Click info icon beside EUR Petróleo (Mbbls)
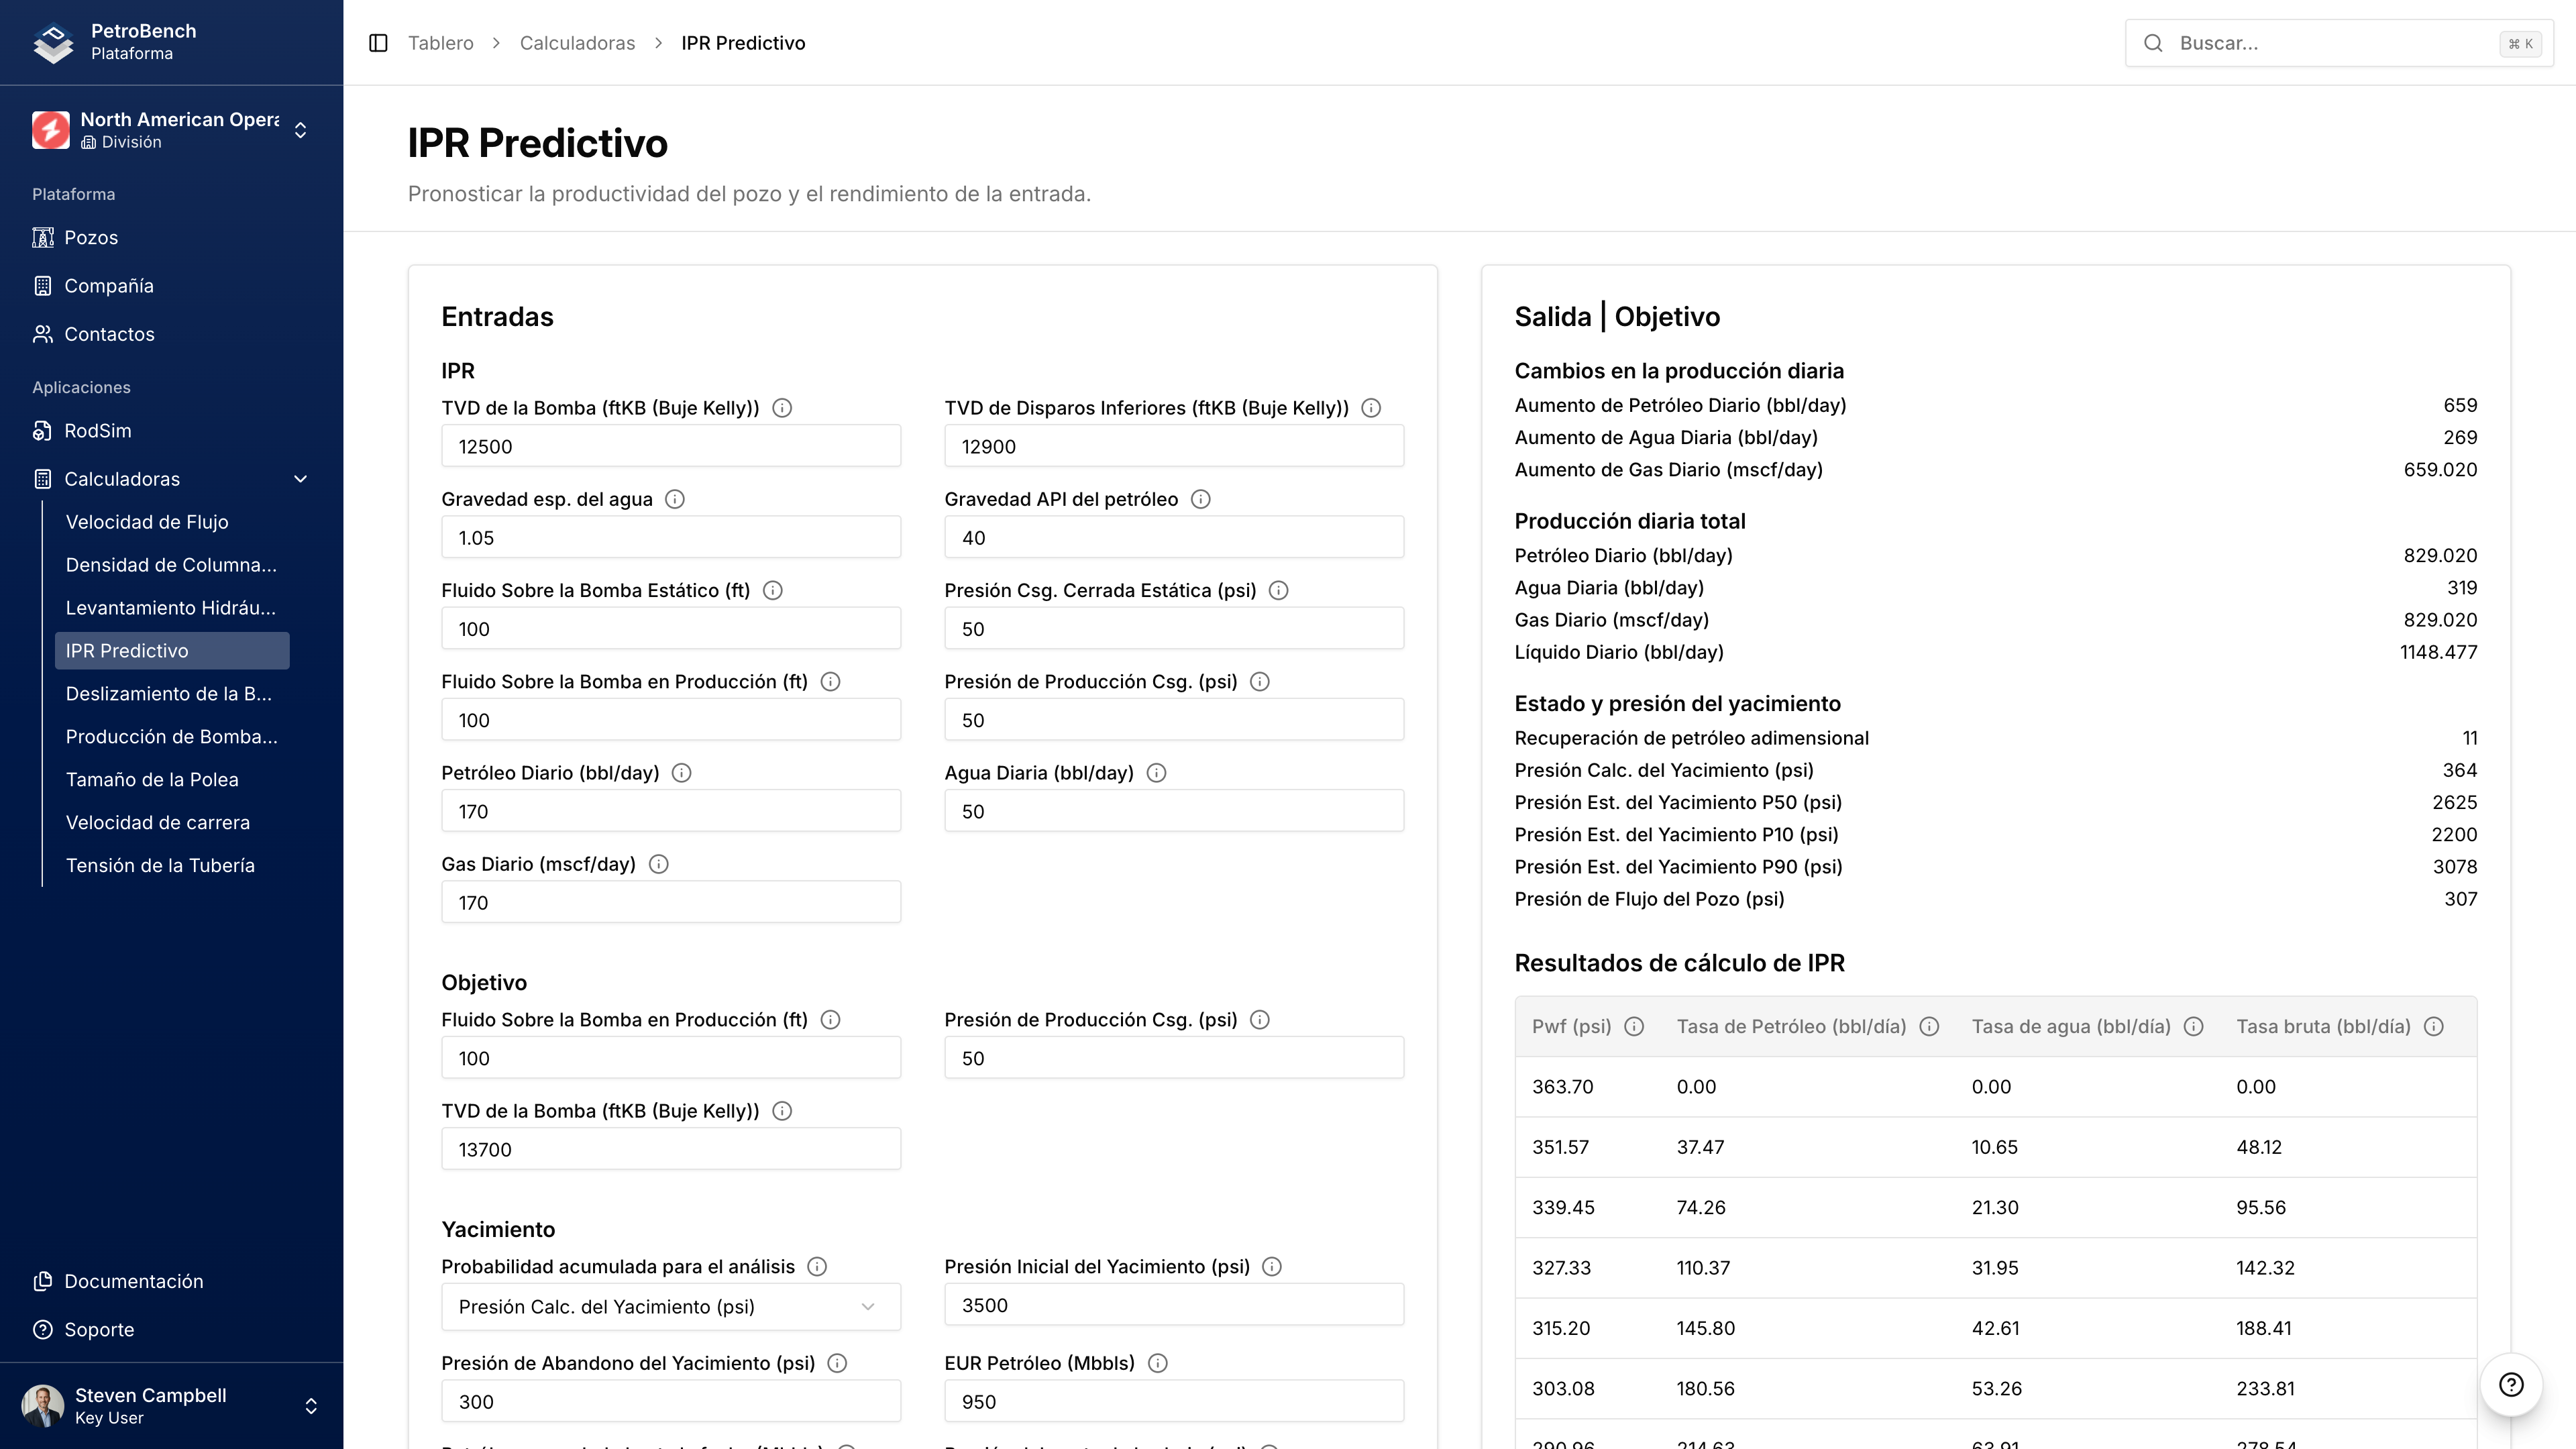Image resolution: width=2576 pixels, height=1449 pixels. pos(1158,1363)
